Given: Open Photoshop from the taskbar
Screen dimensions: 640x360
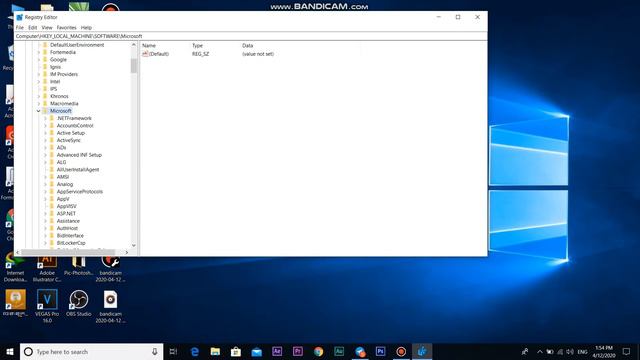Looking at the screenshot, I should (x=380, y=351).
